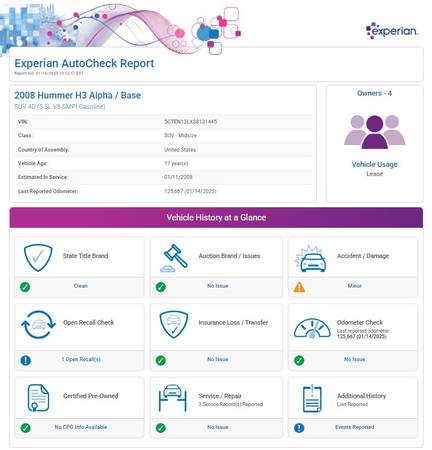
Task: Click green check under Odometer Check
Action: tap(299, 360)
